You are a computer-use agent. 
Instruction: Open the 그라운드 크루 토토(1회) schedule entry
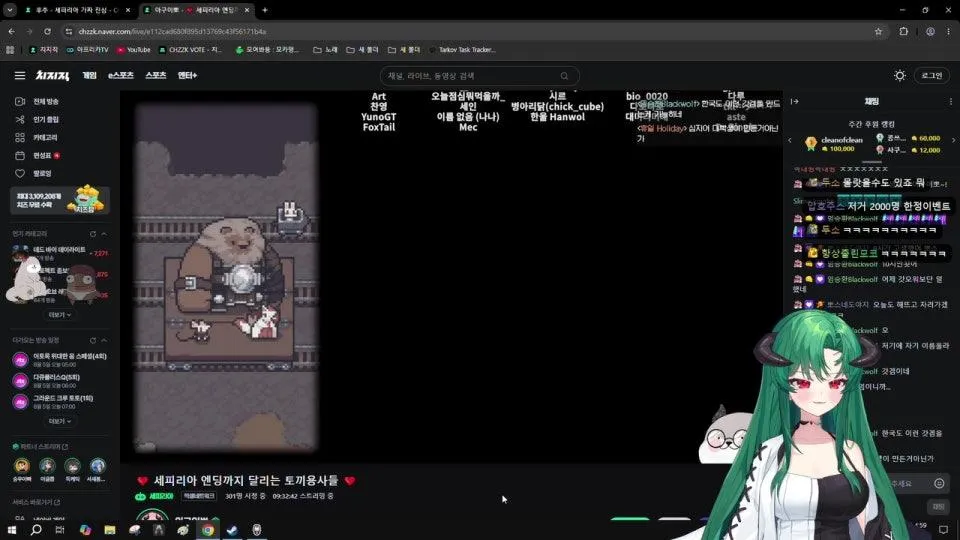(x=59, y=402)
